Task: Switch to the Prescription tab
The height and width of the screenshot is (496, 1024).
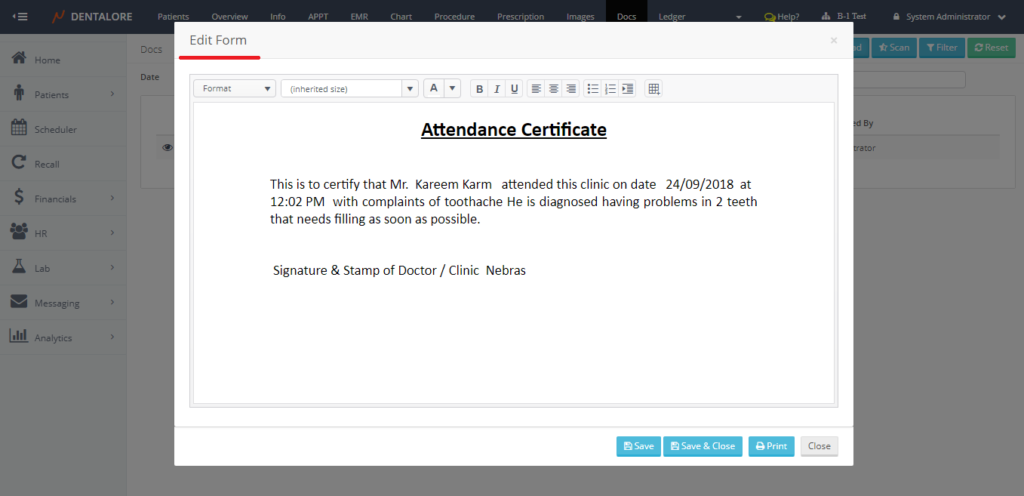Action: pyautogui.click(x=521, y=17)
